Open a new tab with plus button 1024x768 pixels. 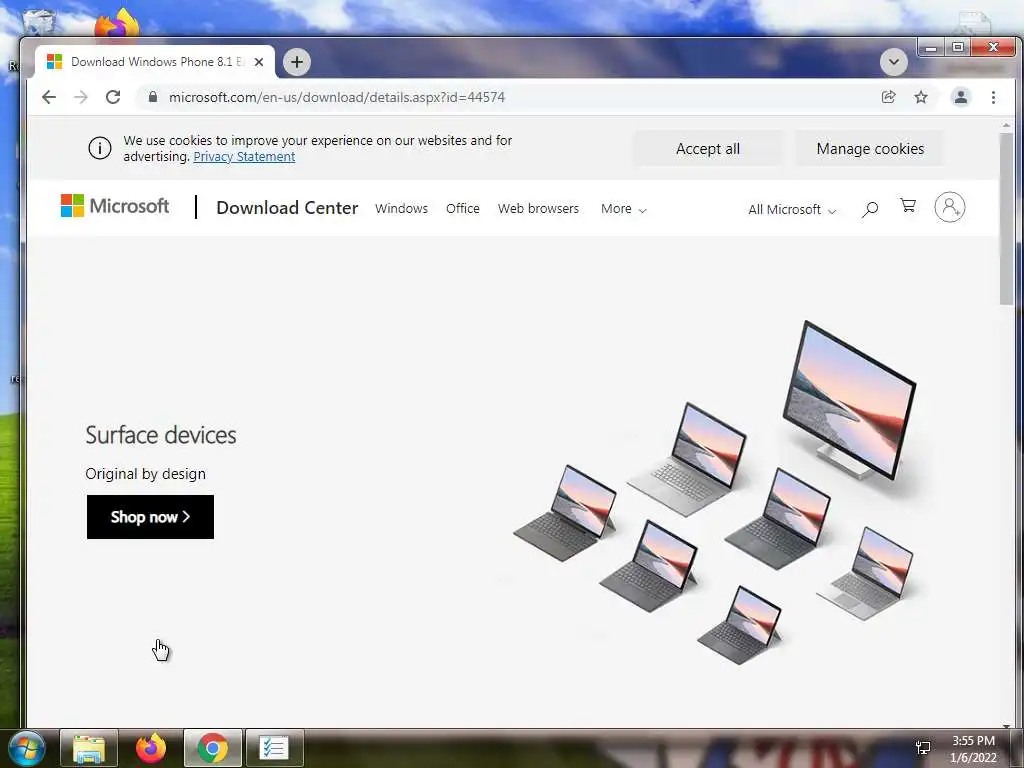click(x=296, y=62)
